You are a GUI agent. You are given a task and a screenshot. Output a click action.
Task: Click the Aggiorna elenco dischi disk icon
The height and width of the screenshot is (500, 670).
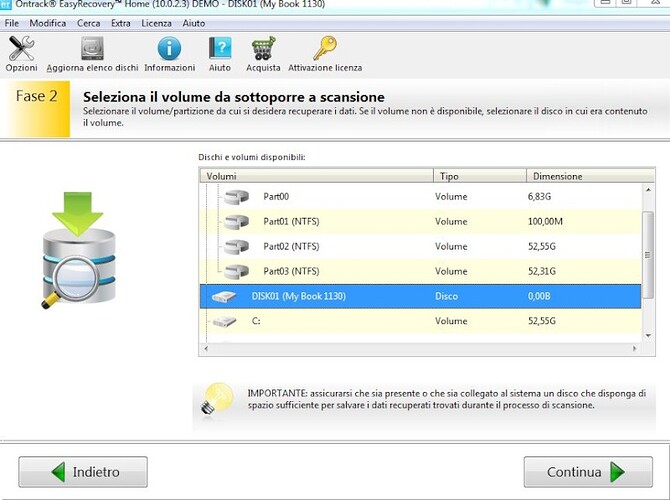(x=92, y=48)
